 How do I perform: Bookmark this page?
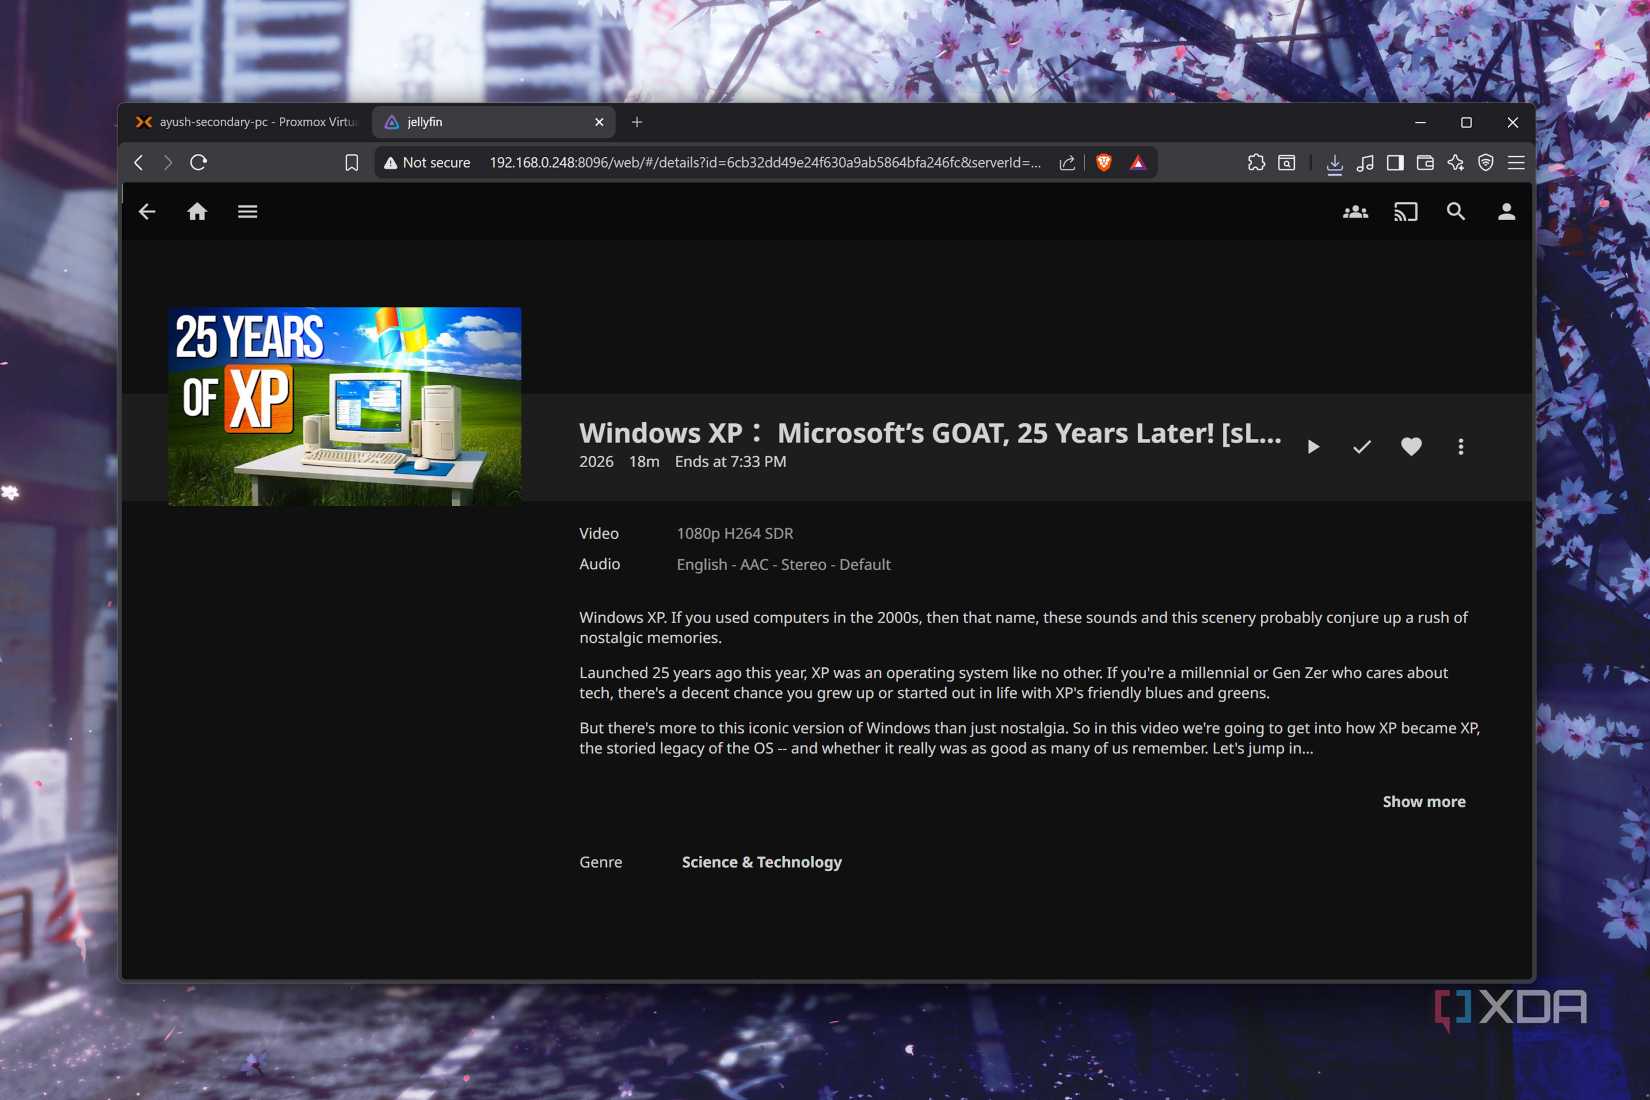[x=352, y=163]
